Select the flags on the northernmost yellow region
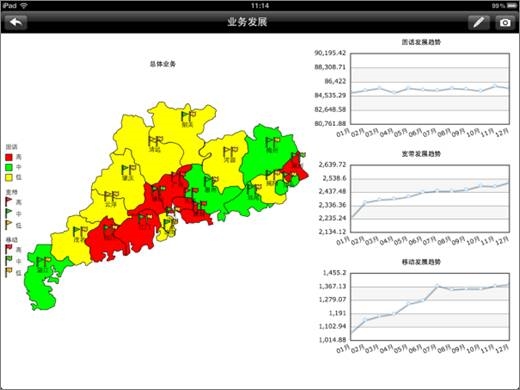This screenshot has height=390, width=520. click(188, 116)
